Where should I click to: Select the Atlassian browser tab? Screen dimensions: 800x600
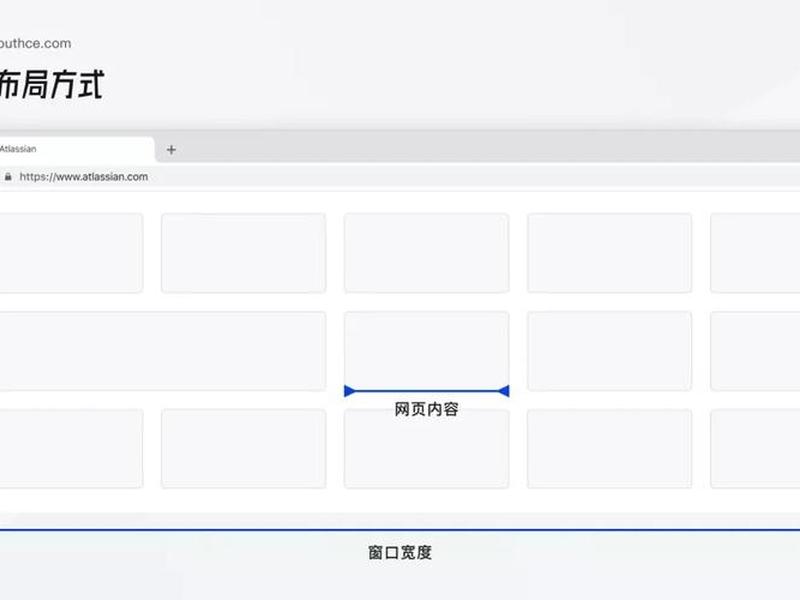coord(77,149)
